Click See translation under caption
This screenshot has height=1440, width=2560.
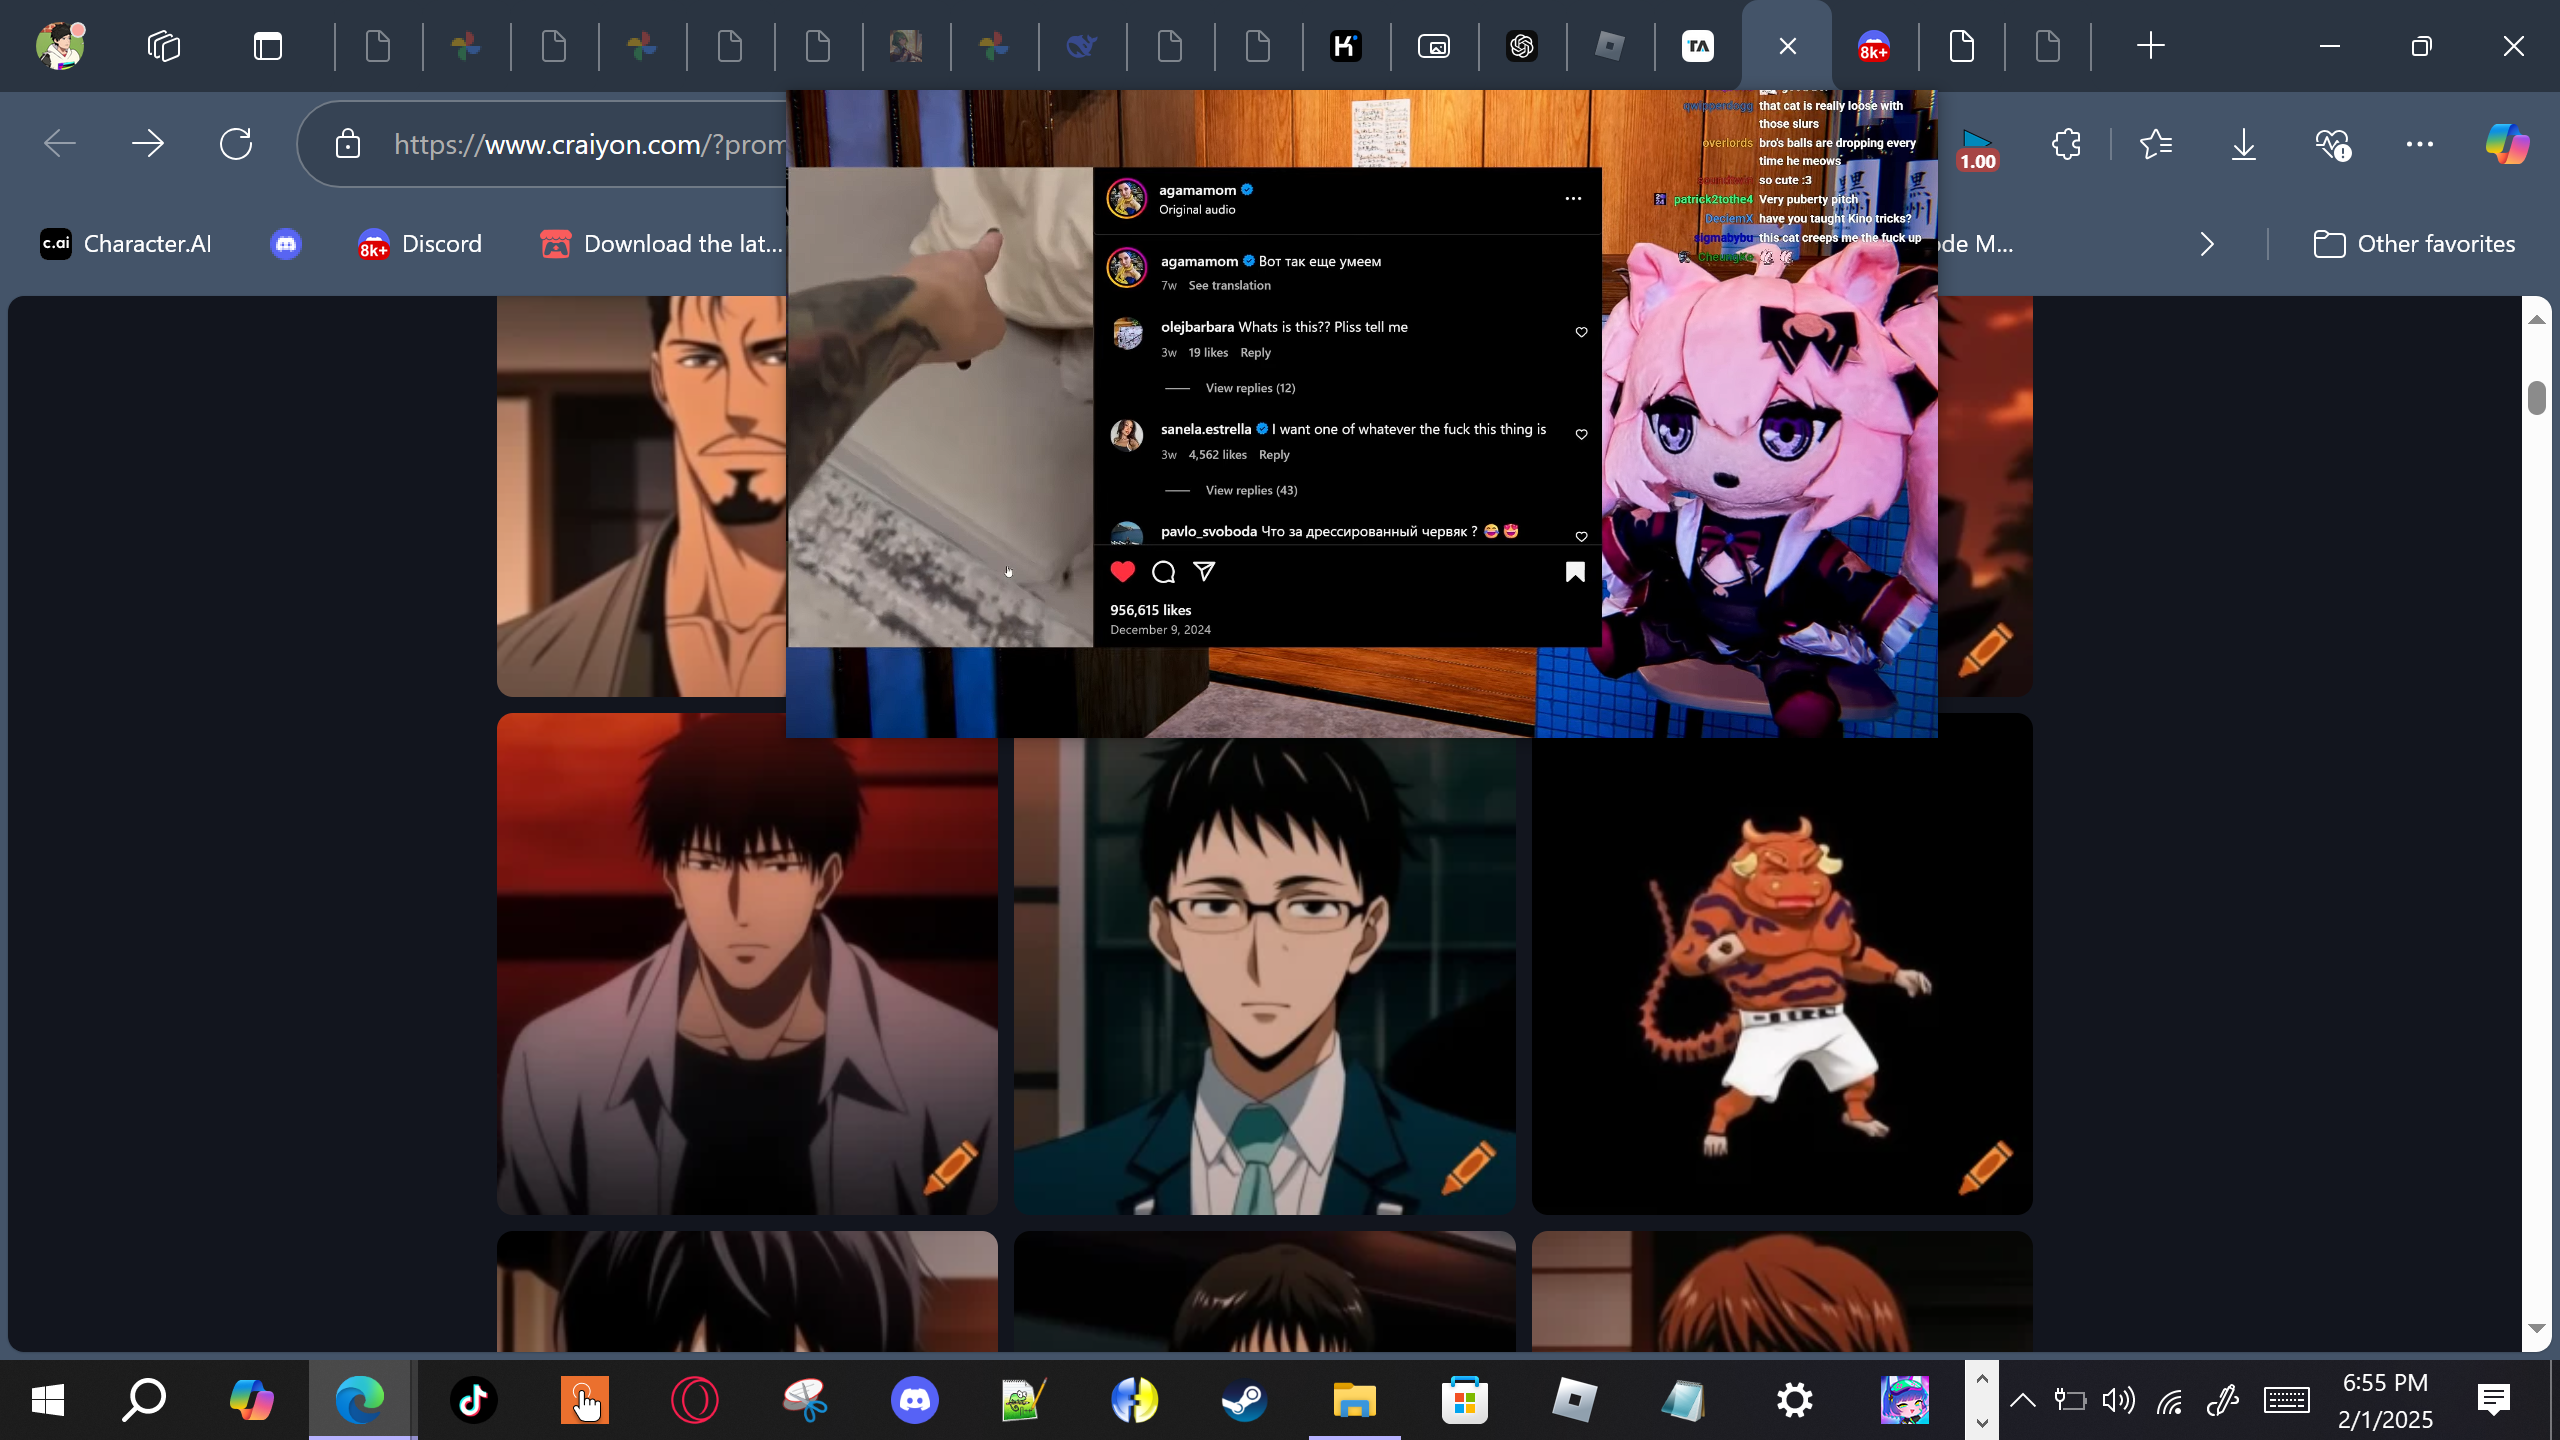(1229, 286)
